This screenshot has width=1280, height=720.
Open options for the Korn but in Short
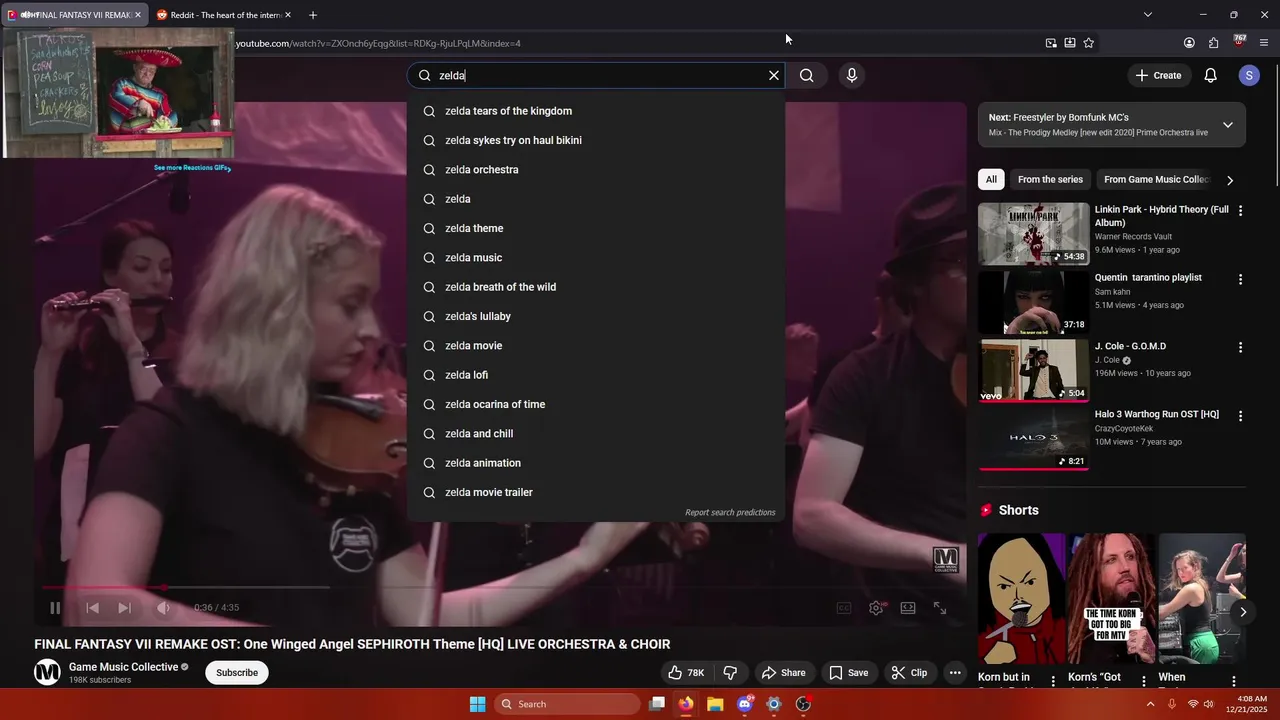[1052, 680]
